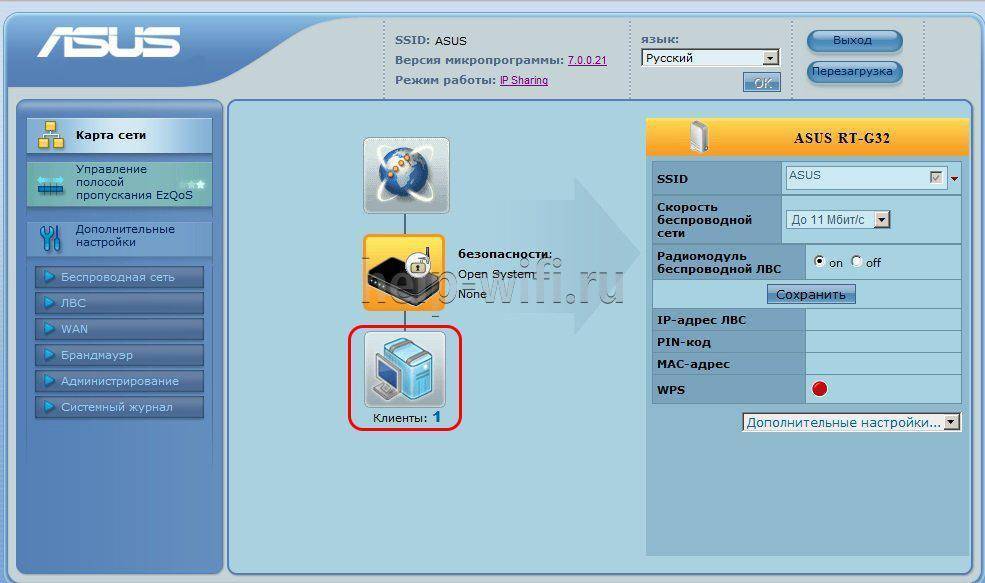The image size is (985, 583).
Task: Turn the wireless radio on
Action: (x=820, y=262)
